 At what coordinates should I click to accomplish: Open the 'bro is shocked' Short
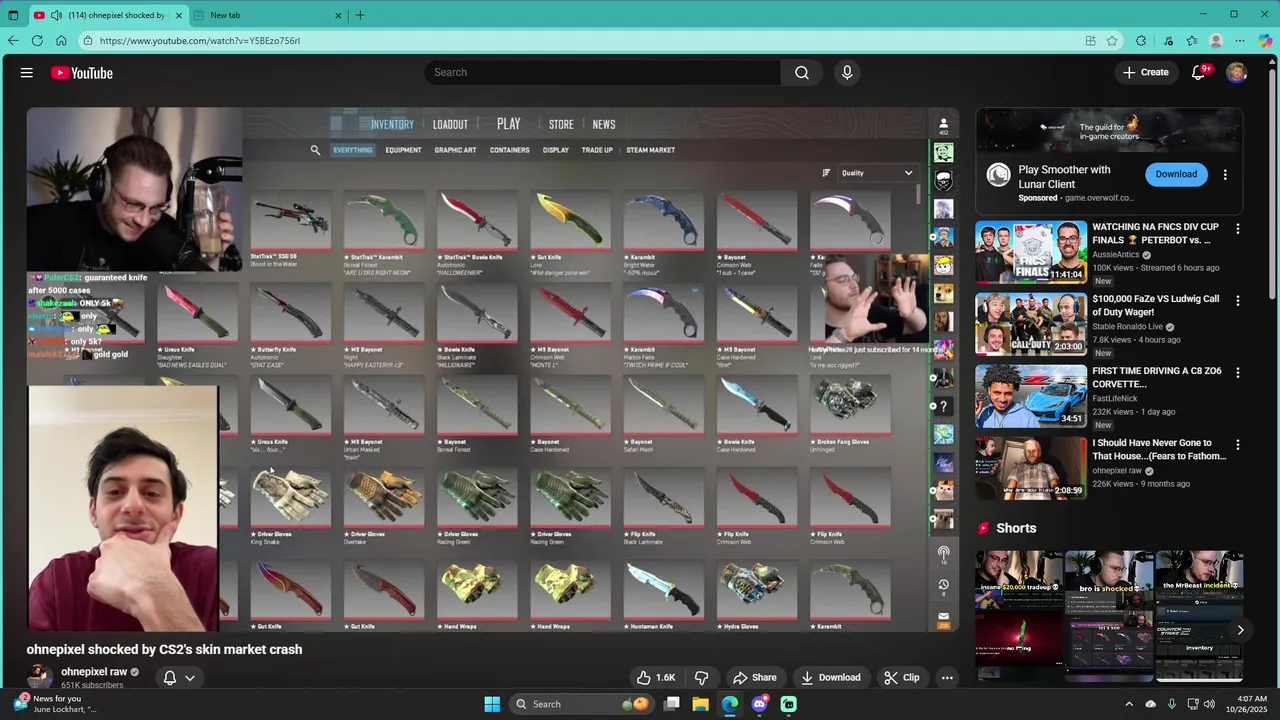pos(1109,615)
